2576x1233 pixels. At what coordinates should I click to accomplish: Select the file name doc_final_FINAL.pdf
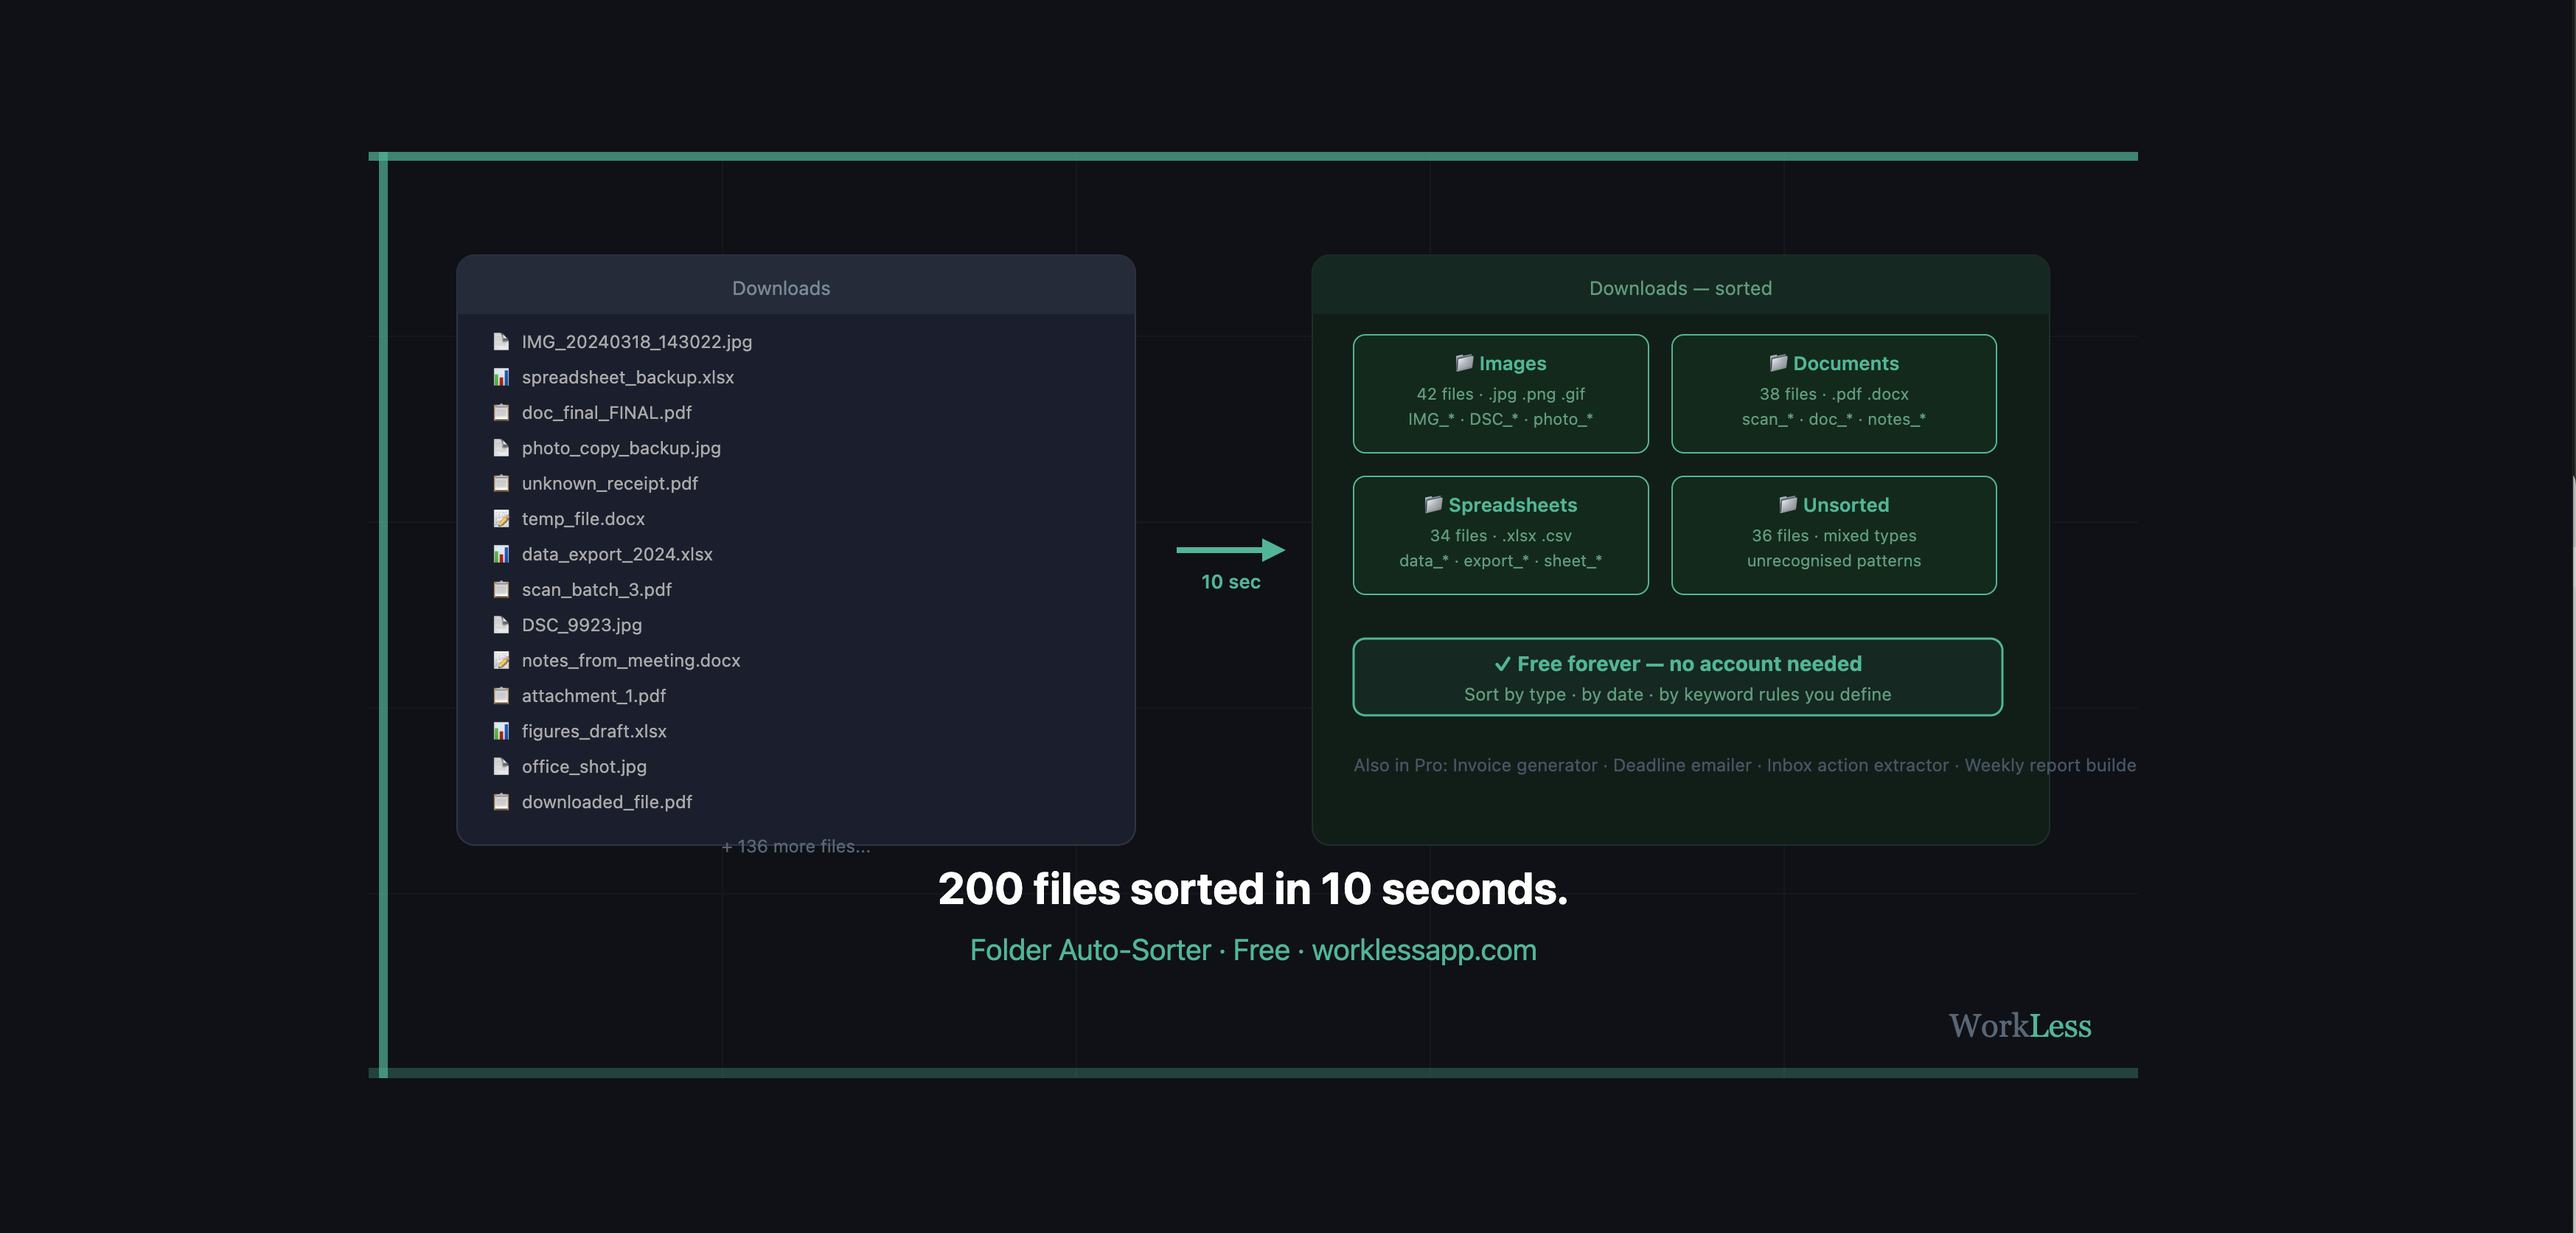tap(607, 412)
